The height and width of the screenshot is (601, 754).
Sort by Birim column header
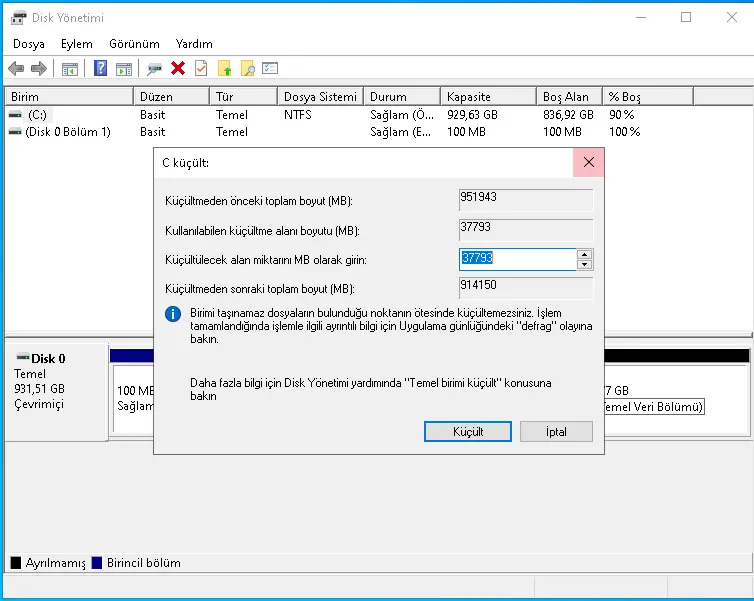click(x=69, y=97)
